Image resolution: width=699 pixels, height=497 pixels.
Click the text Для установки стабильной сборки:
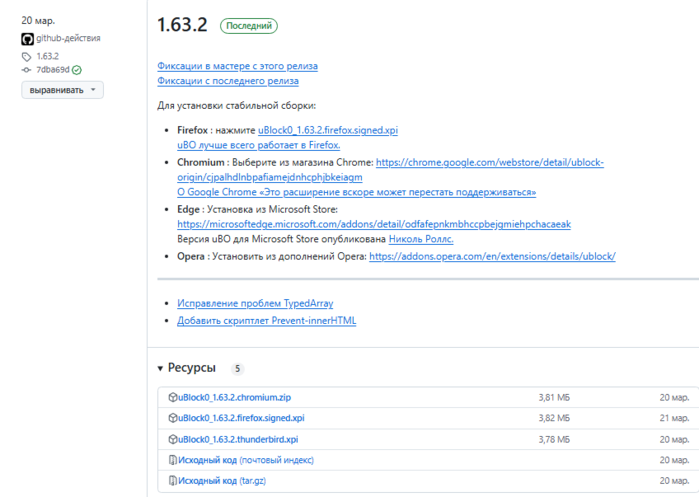coord(237,106)
